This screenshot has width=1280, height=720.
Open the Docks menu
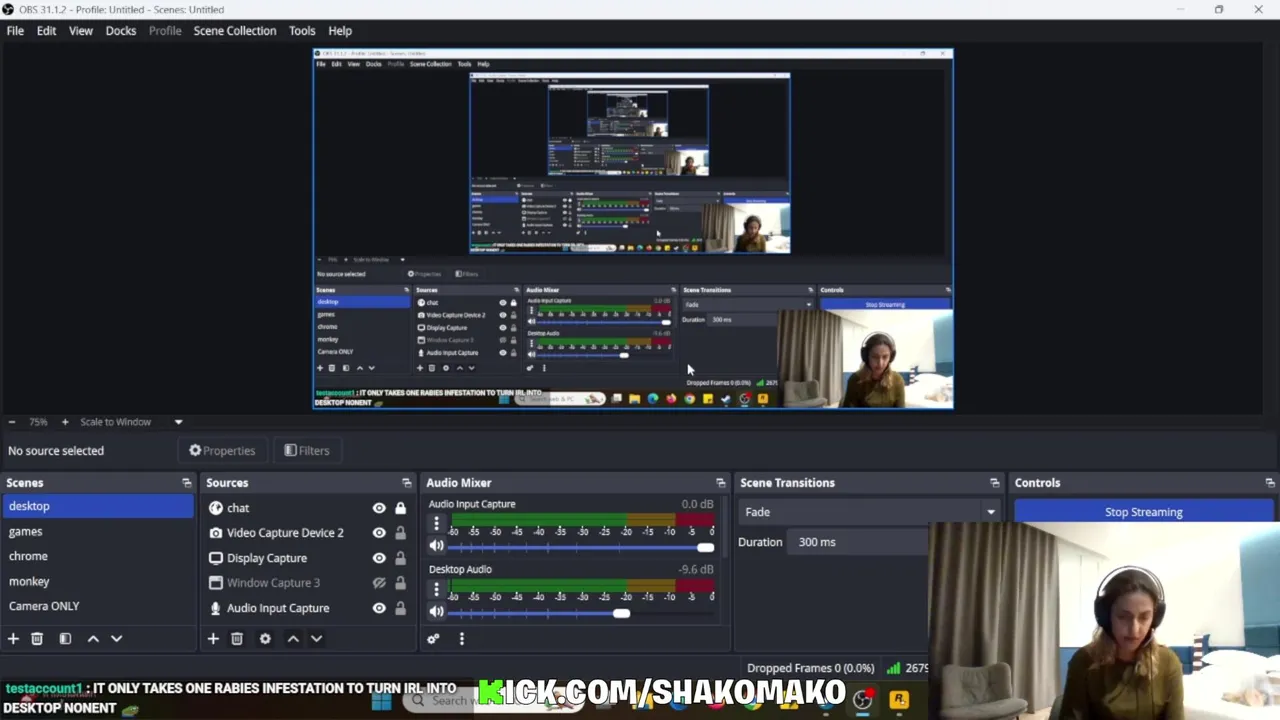click(121, 31)
